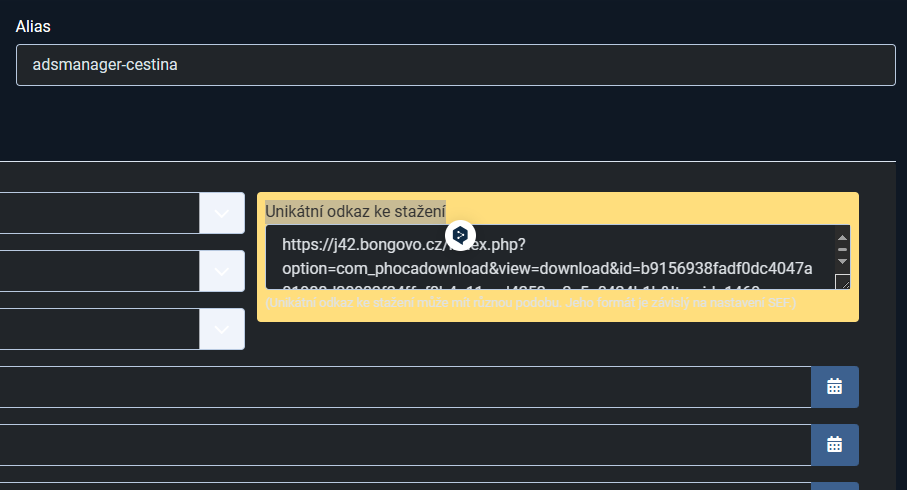The image size is (907, 490).
Task: Click inside the bottom select box field
Action: click(100, 328)
